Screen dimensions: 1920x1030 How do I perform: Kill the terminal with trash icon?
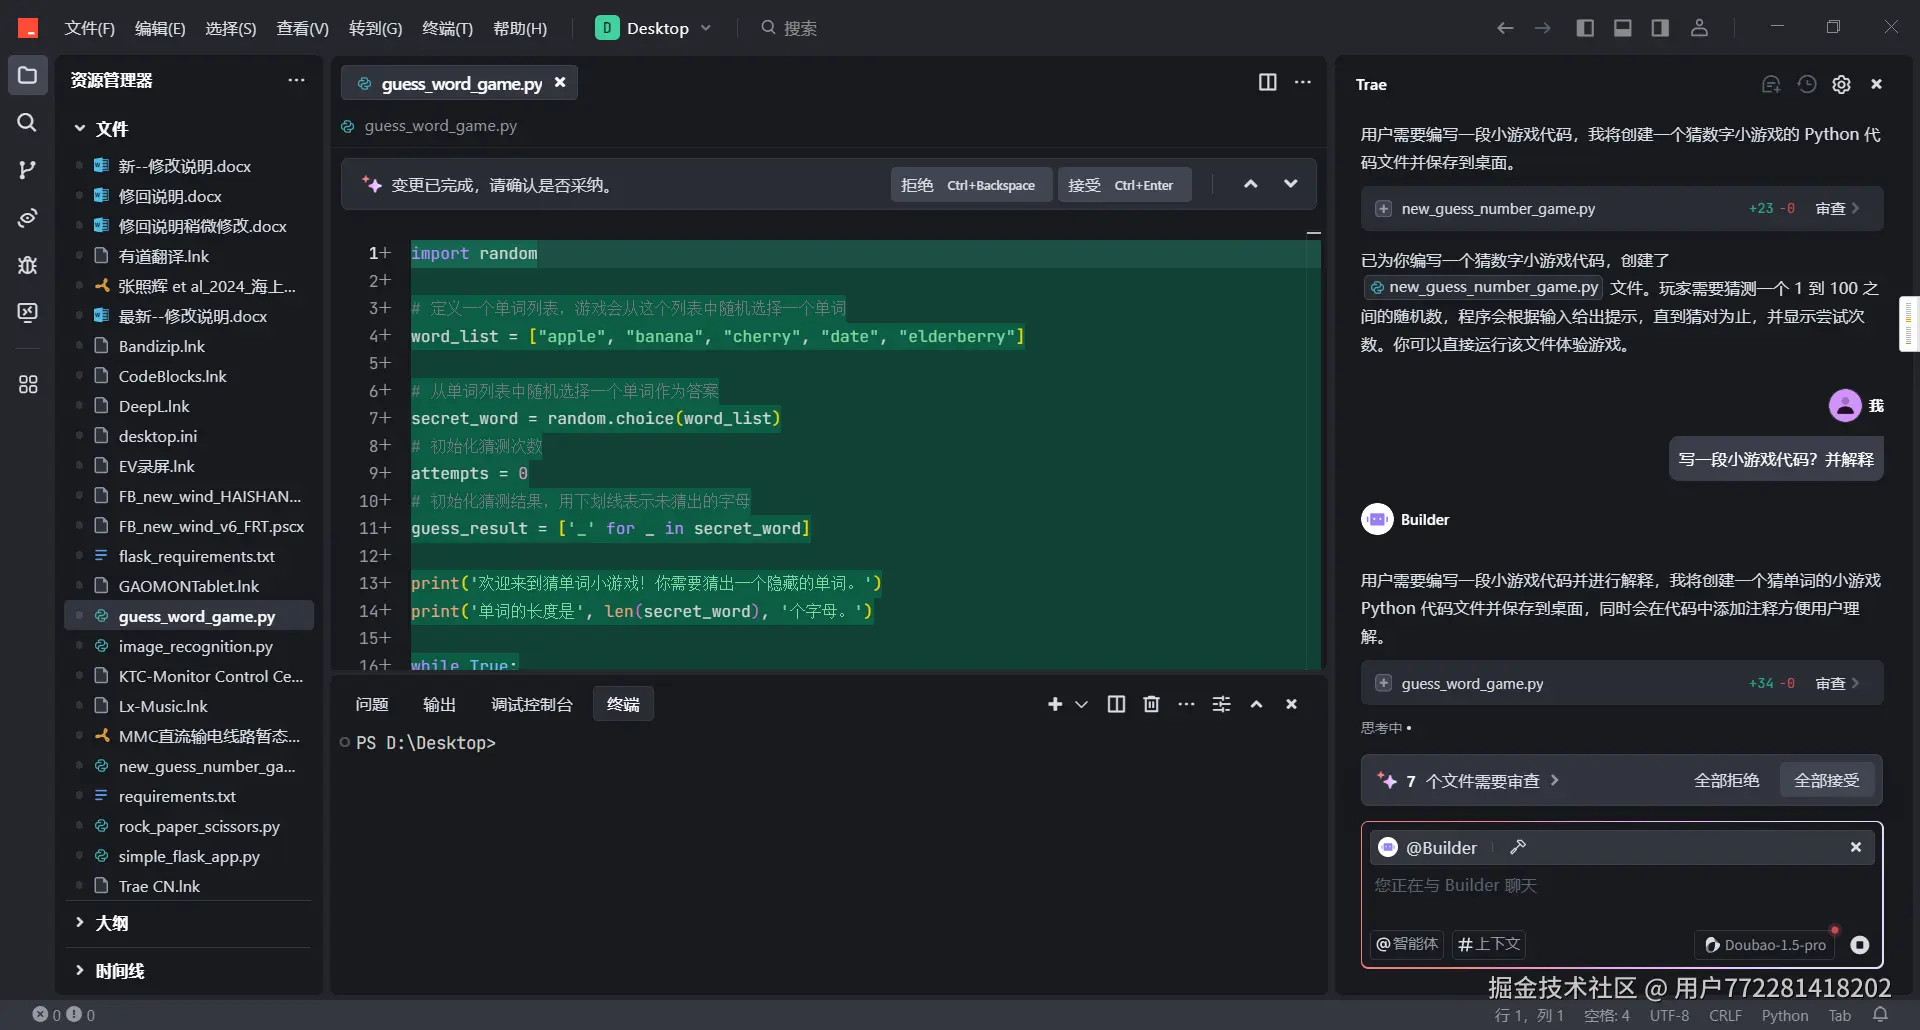click(1151, 705)
